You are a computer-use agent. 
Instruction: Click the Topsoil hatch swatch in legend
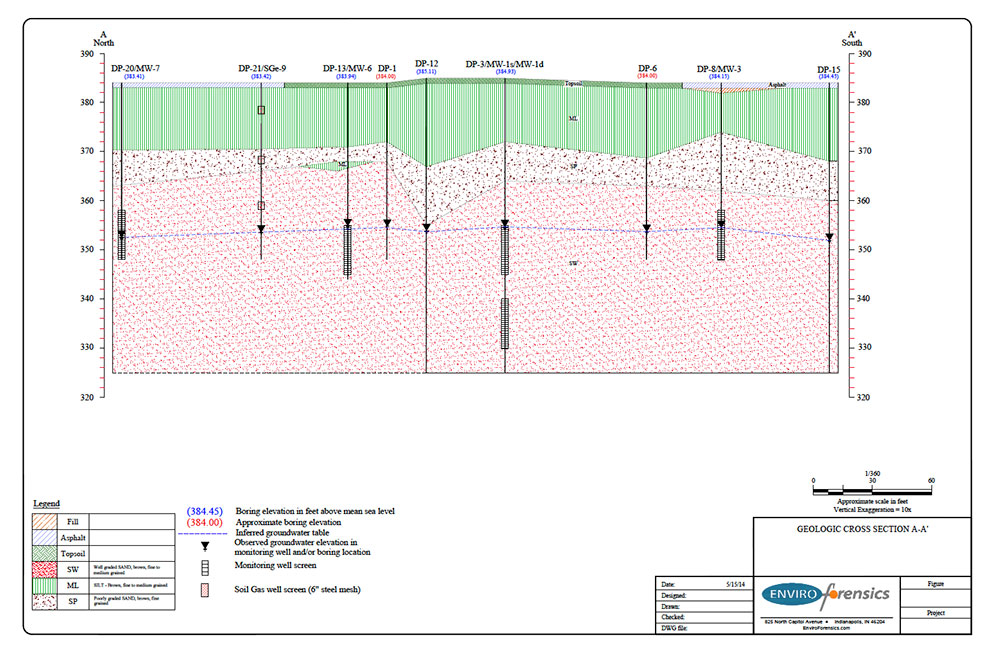click(45, 553)
